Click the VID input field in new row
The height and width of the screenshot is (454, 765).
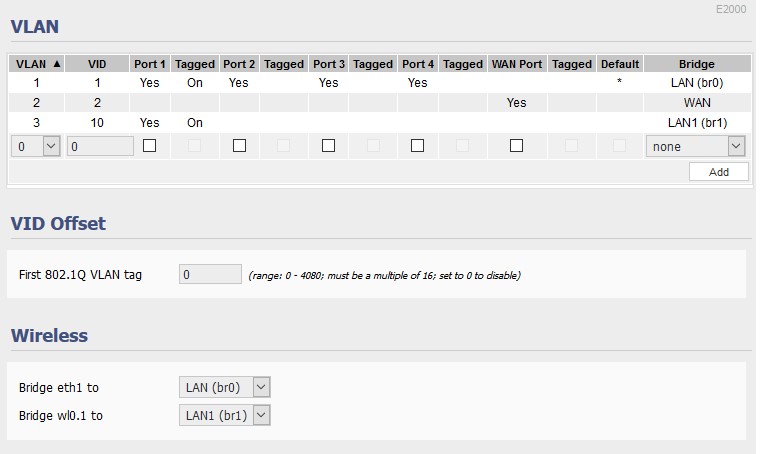point(100,146)
